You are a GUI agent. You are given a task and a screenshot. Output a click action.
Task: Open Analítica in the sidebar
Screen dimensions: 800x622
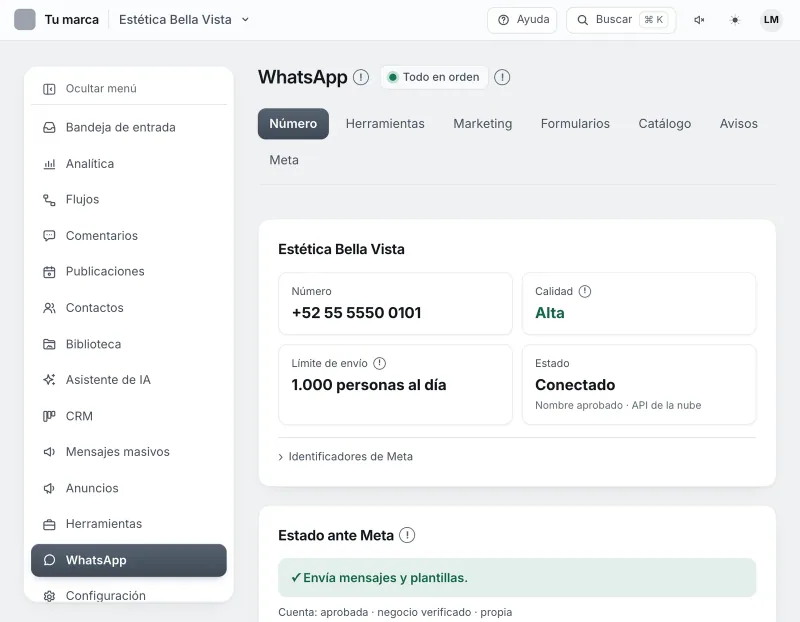coord(129,164)
